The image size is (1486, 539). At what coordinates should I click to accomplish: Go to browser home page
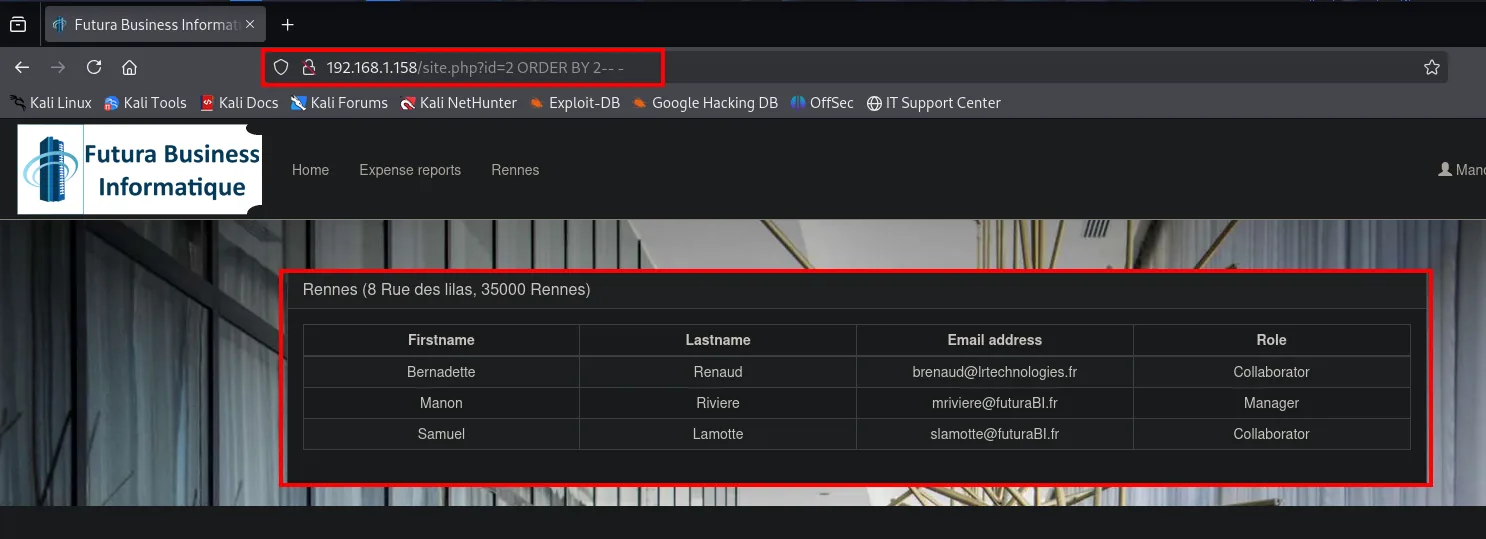pyautogui.click(x=129, y=67)
